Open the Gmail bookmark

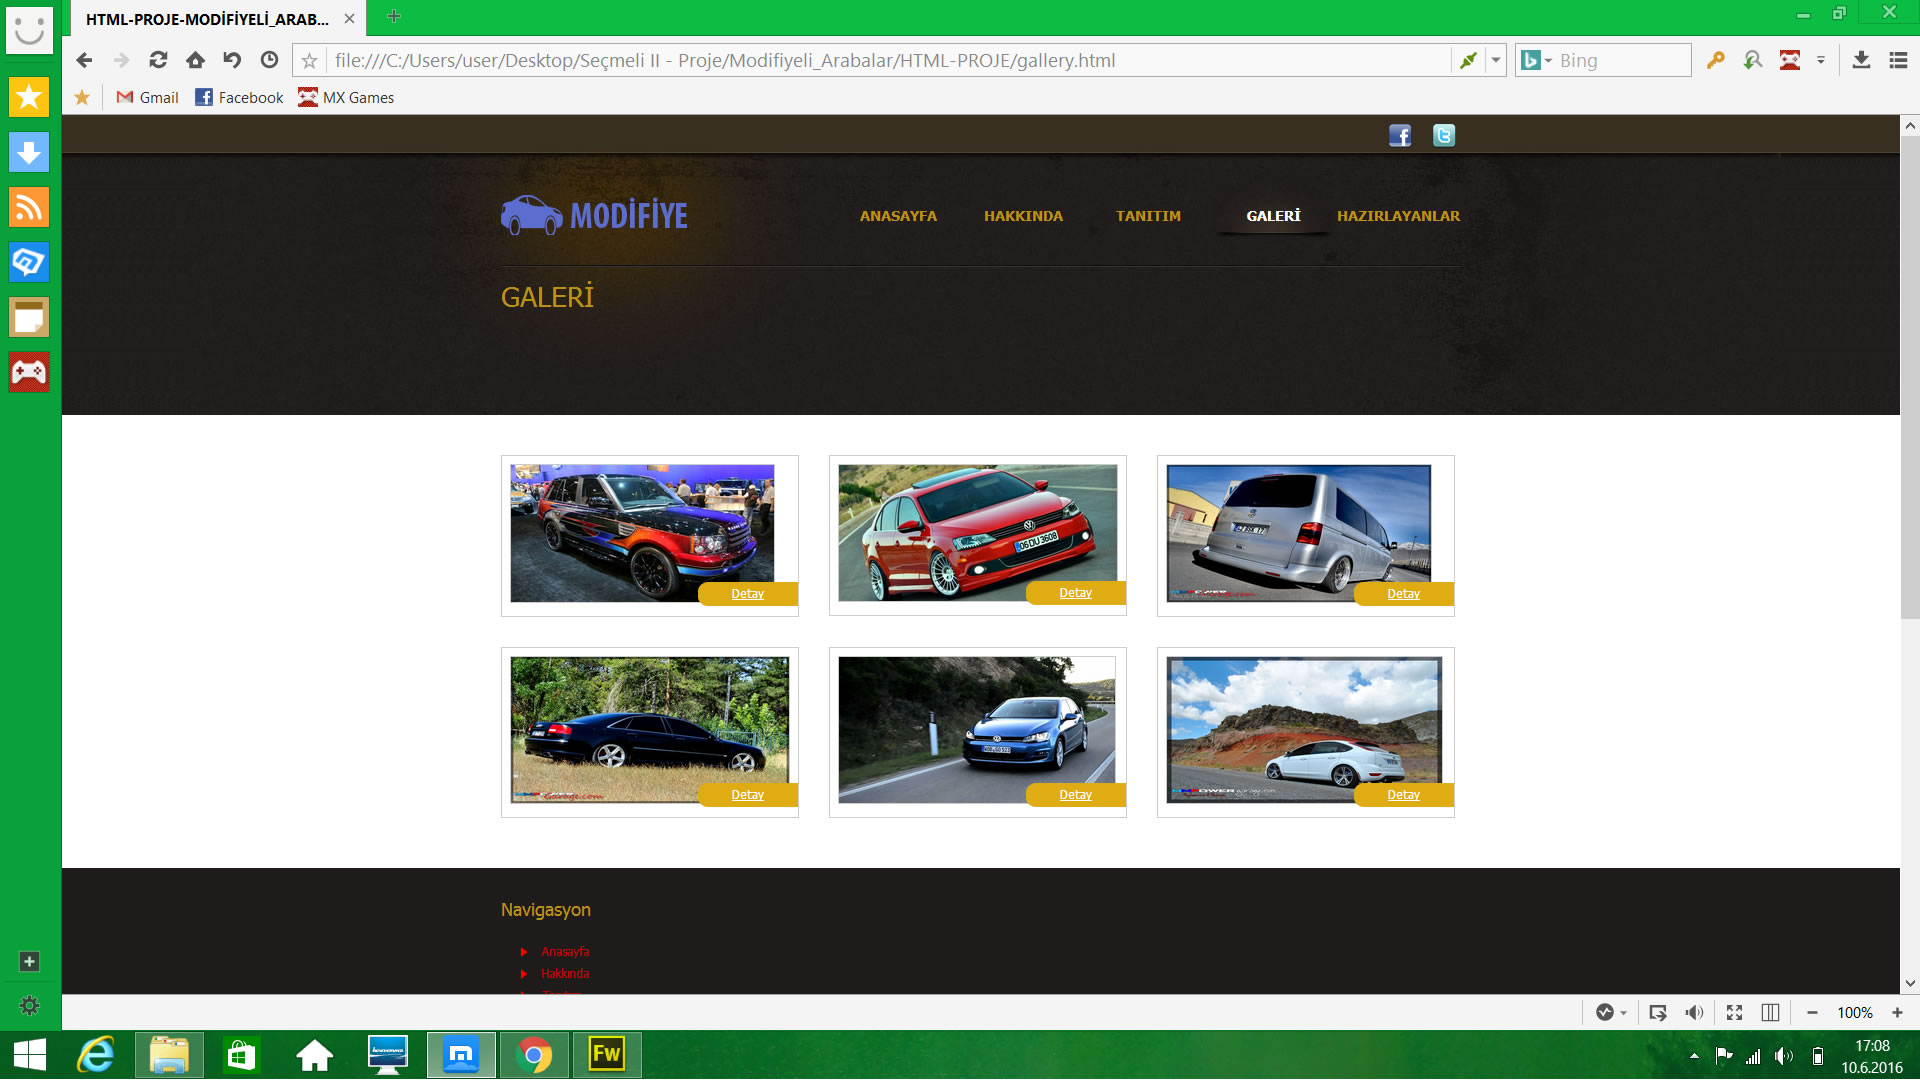148,97
